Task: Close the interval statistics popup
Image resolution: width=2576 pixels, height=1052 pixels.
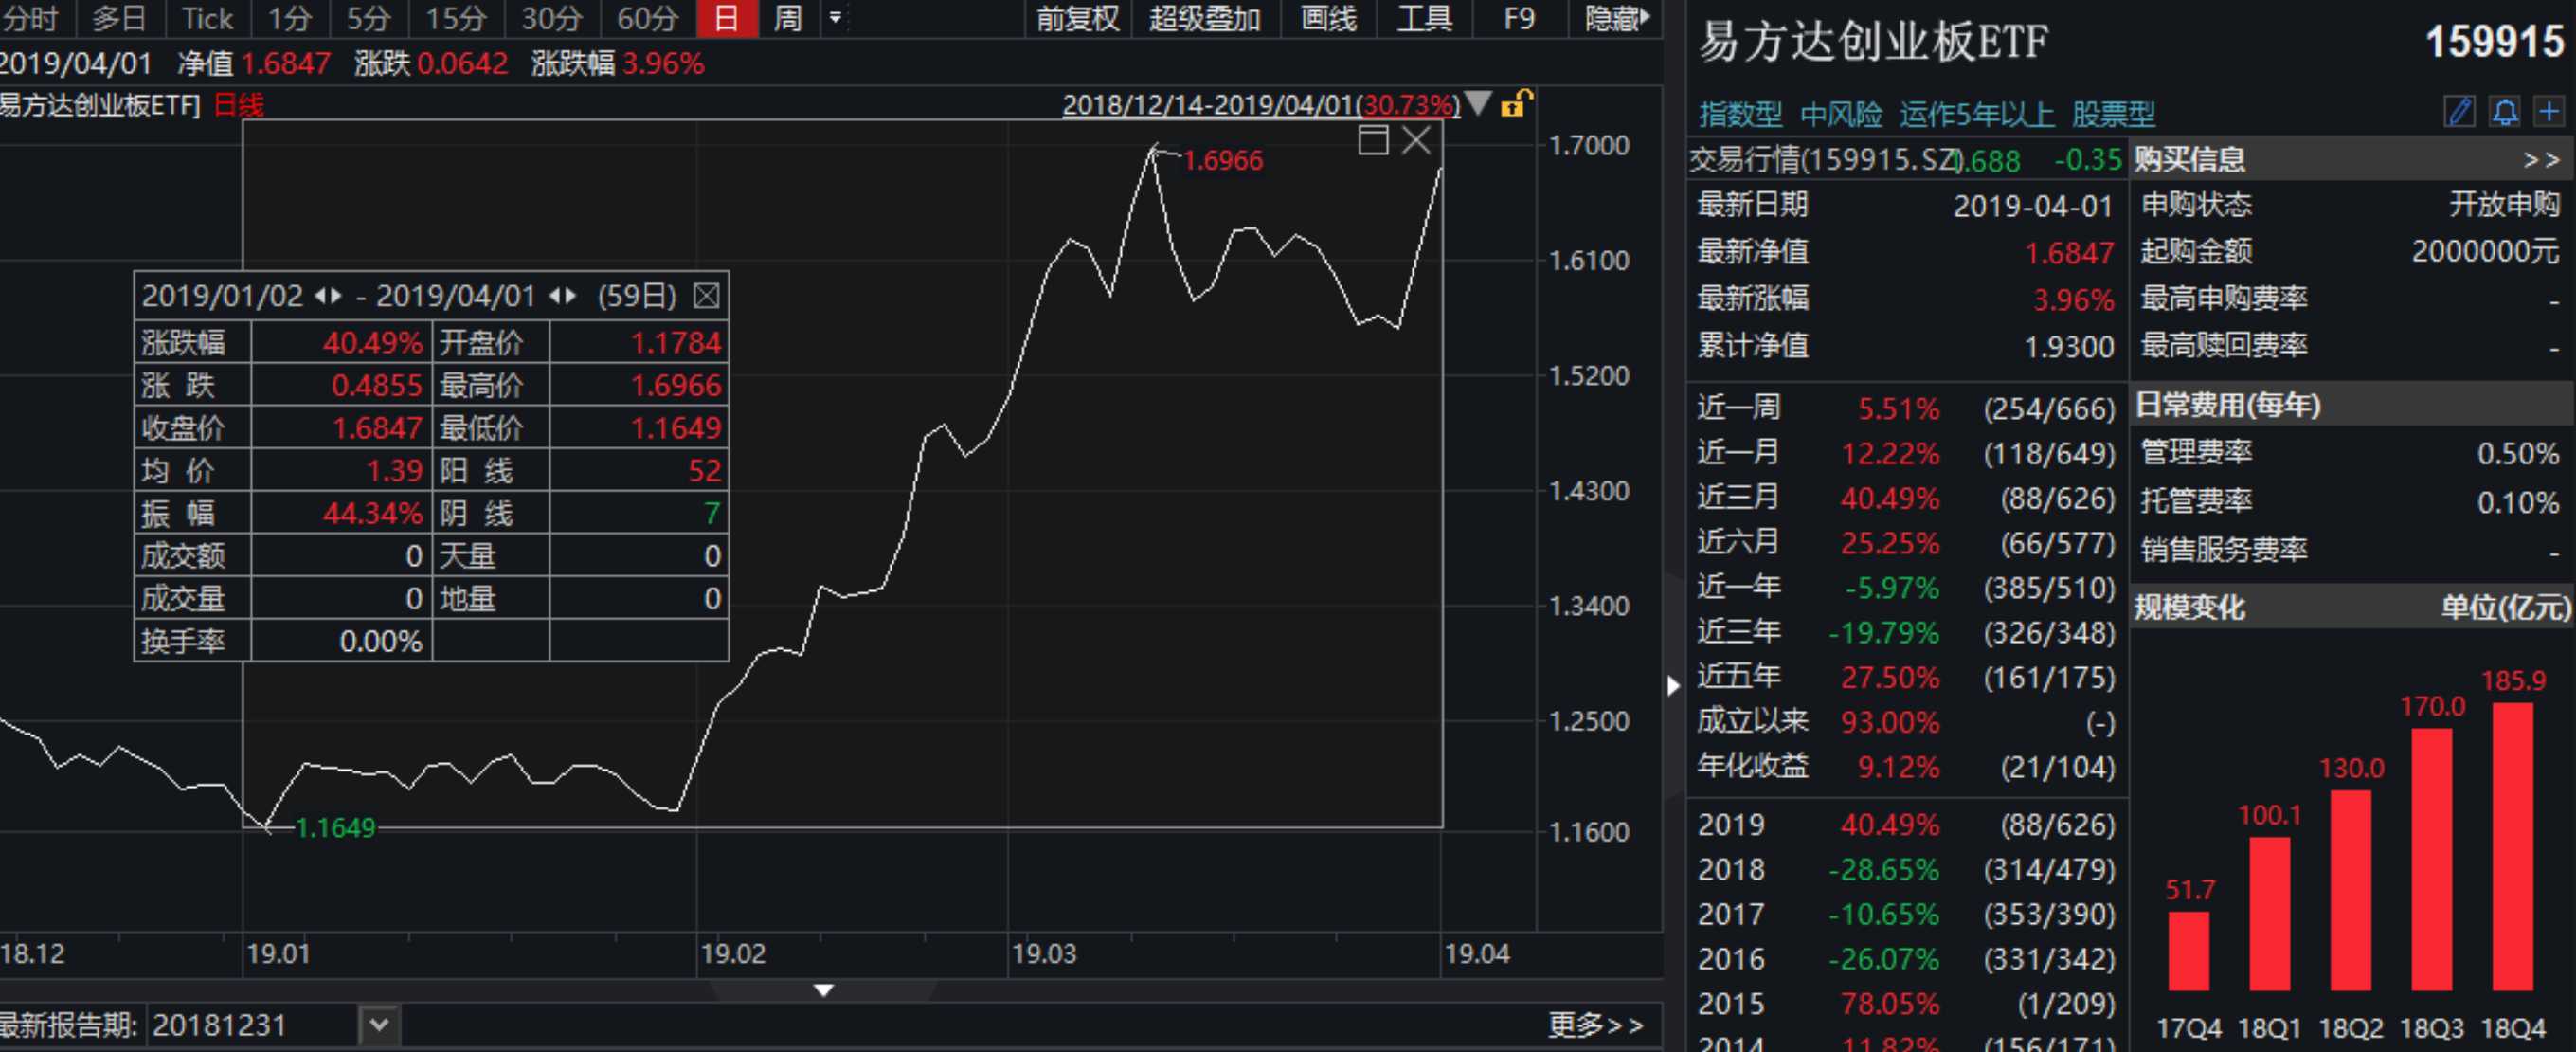Action: pyautogui.click(x=706, y=296)
